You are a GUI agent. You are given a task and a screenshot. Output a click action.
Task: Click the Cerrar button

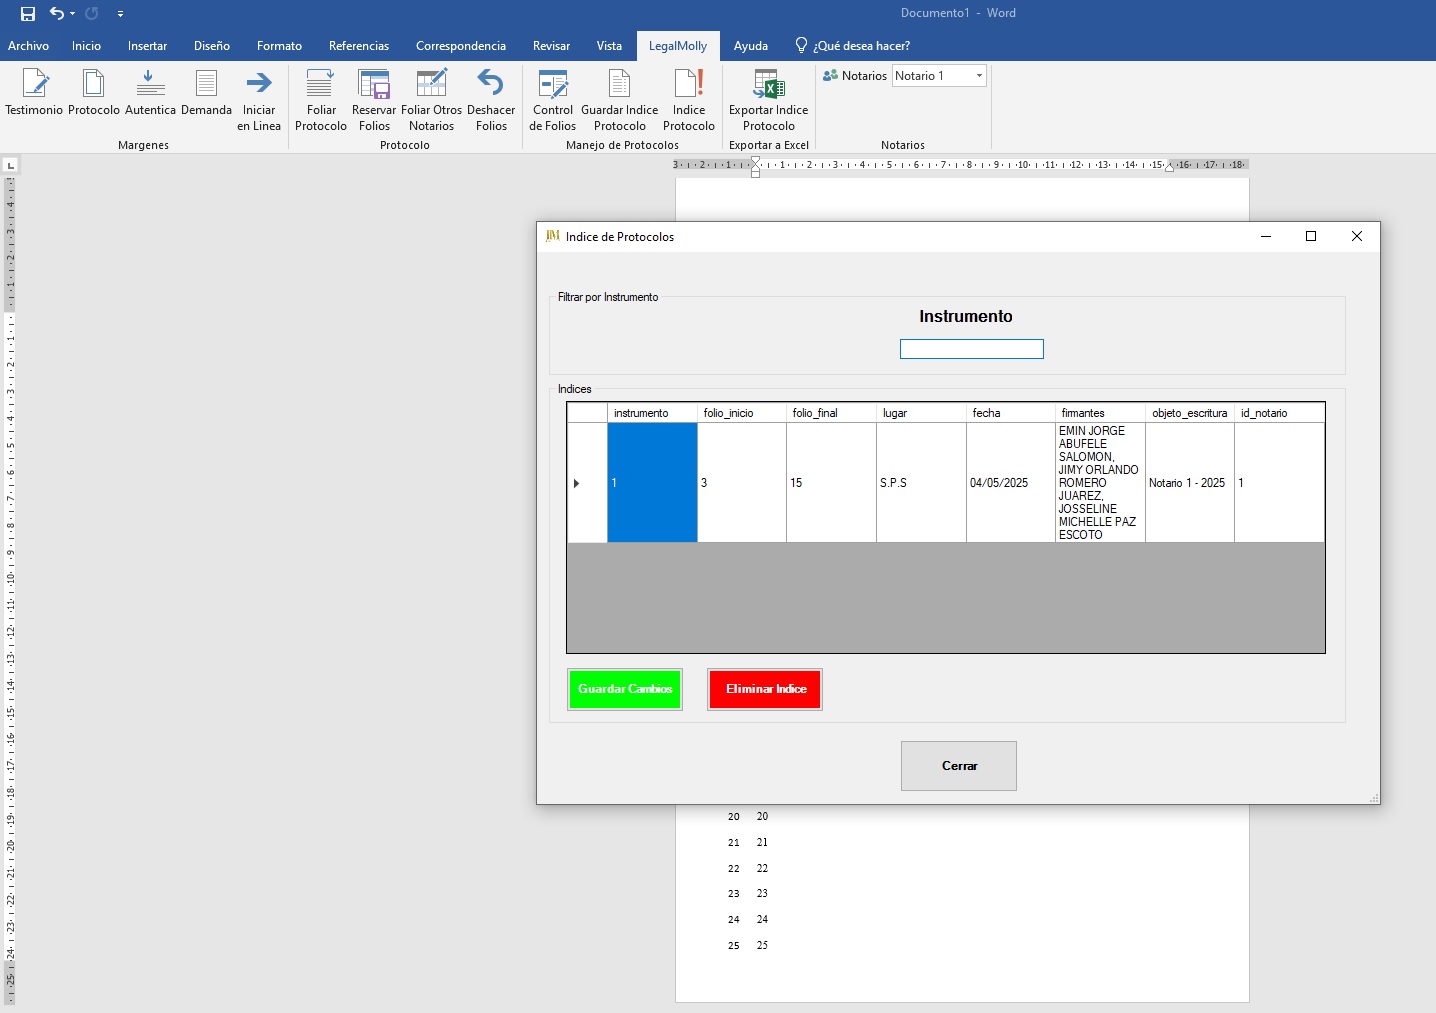(x=959, y=766)
